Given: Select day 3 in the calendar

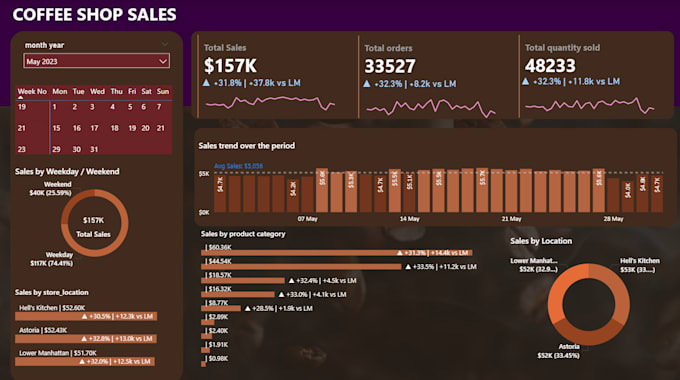Looking at the screenshot, I should (x=92, y=107).
